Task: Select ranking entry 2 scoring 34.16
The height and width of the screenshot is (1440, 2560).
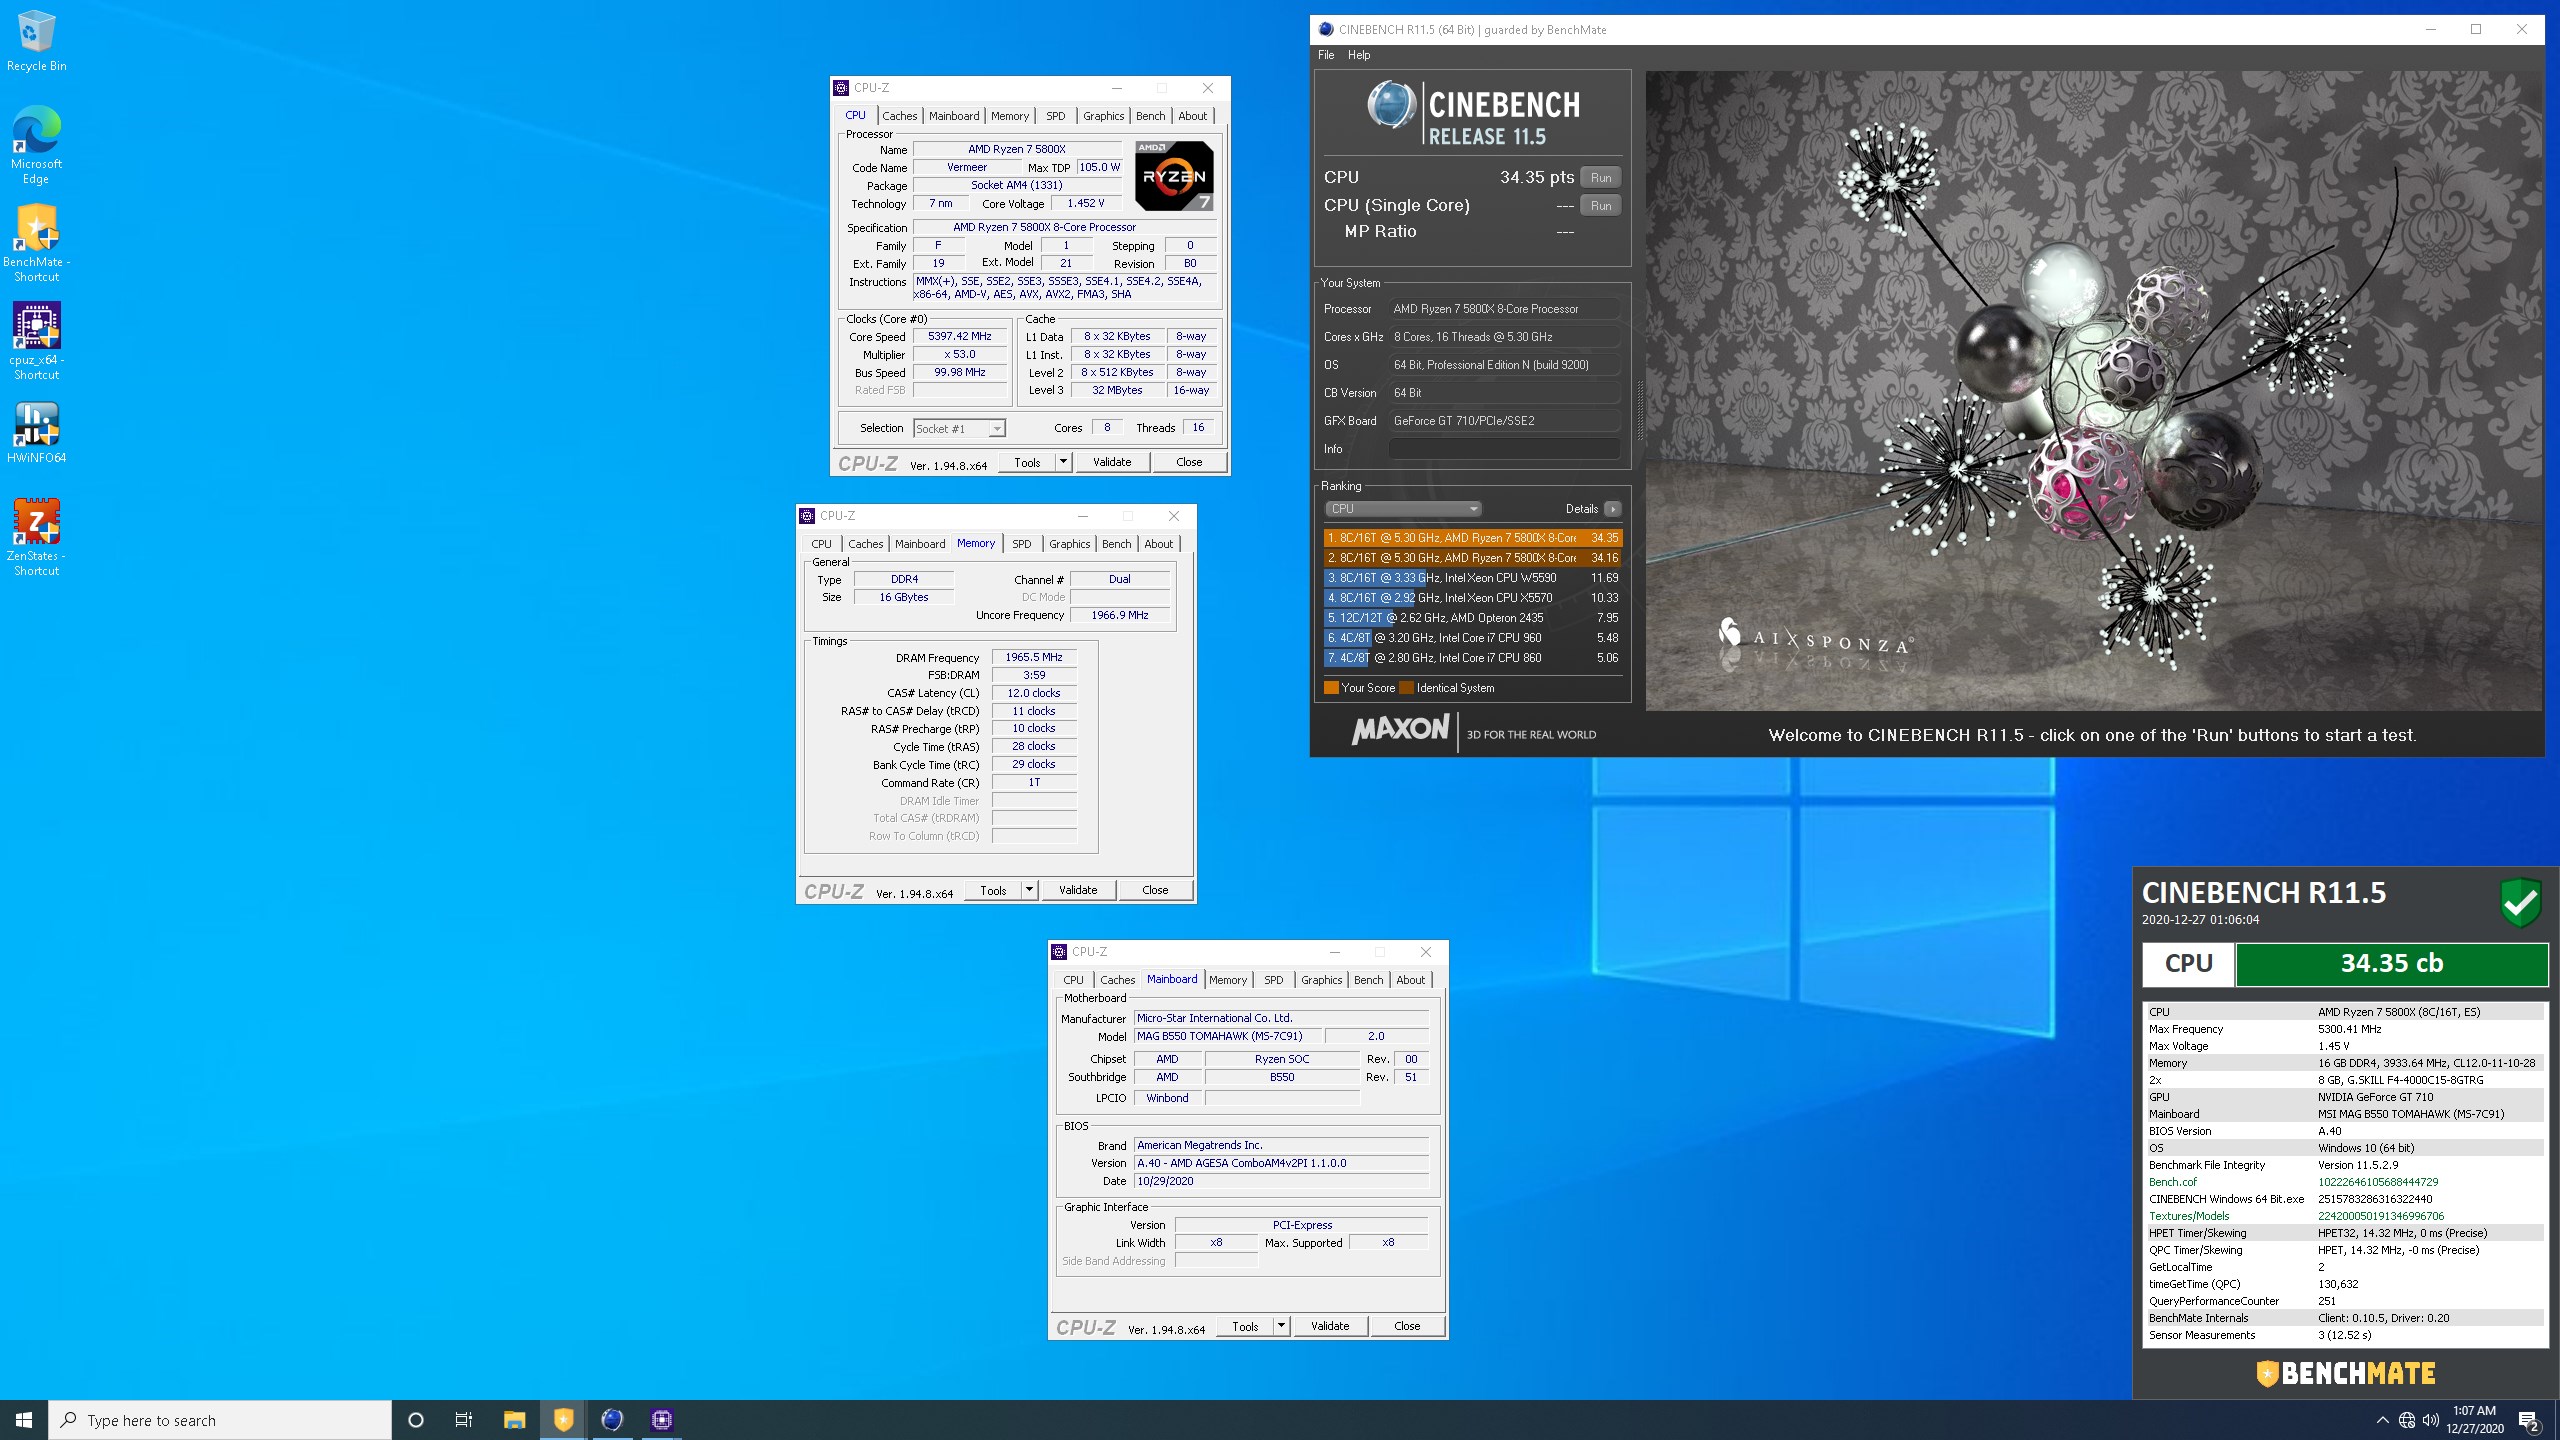Action: point(1472,558)
